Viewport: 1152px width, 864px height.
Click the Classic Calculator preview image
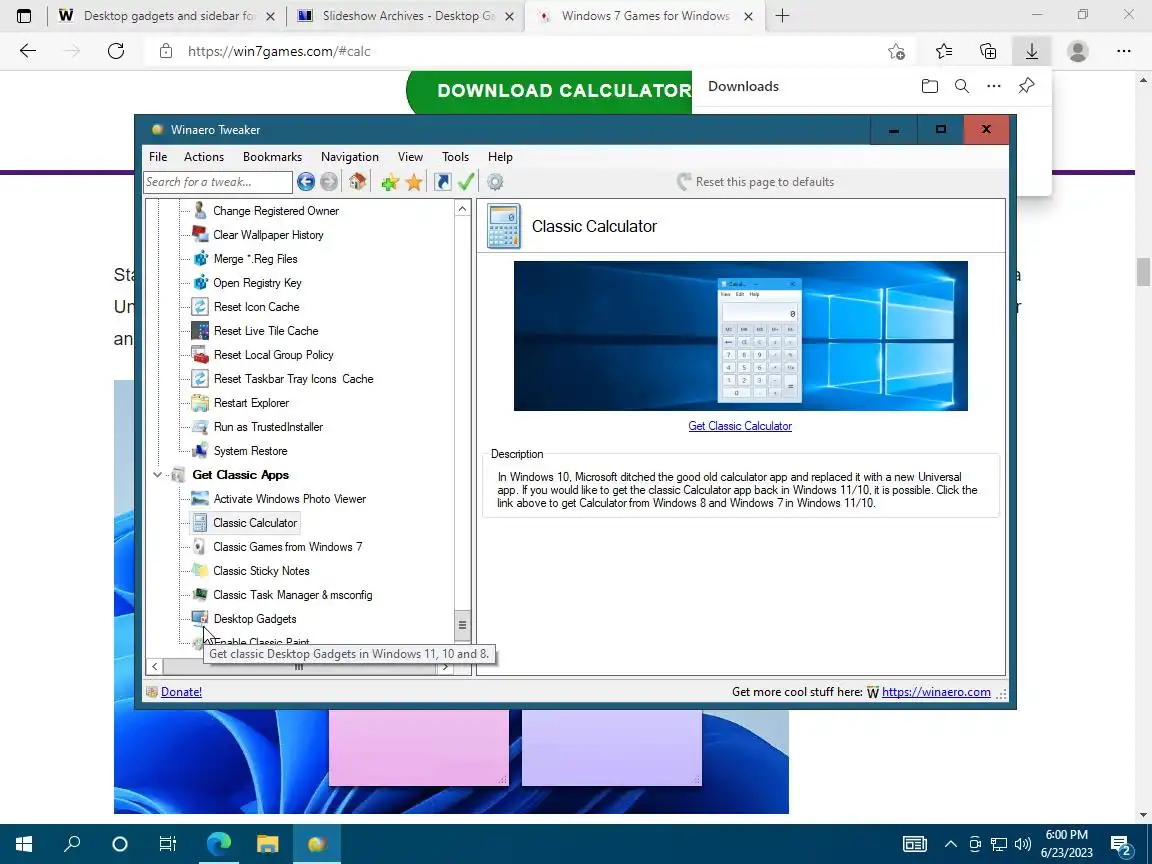[x=741, y=336]
